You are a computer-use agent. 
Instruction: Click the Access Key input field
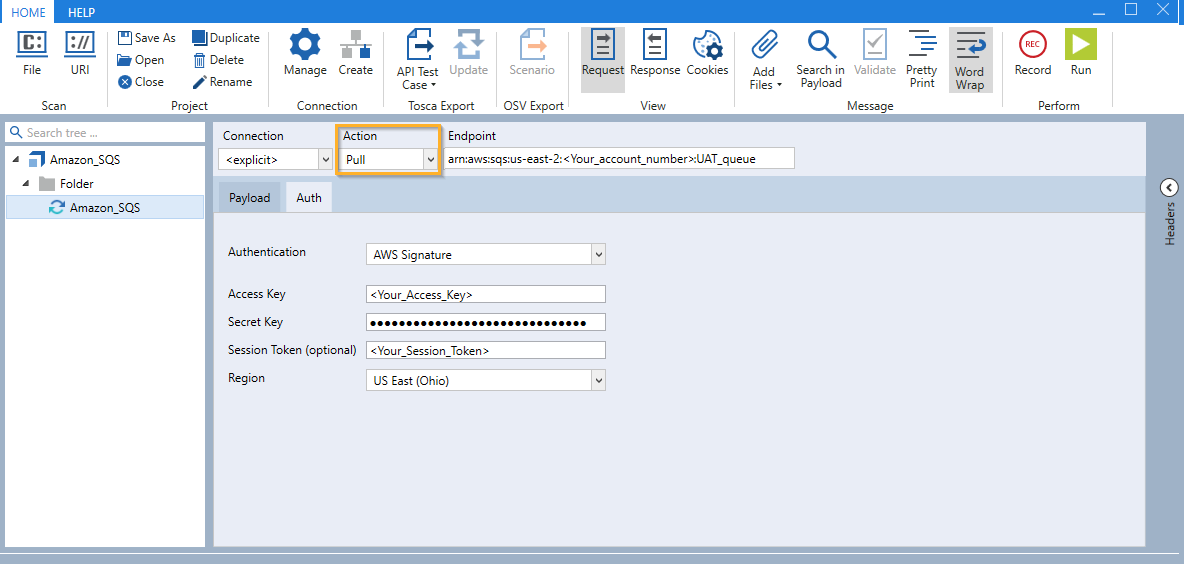click(x=486, y=294)
